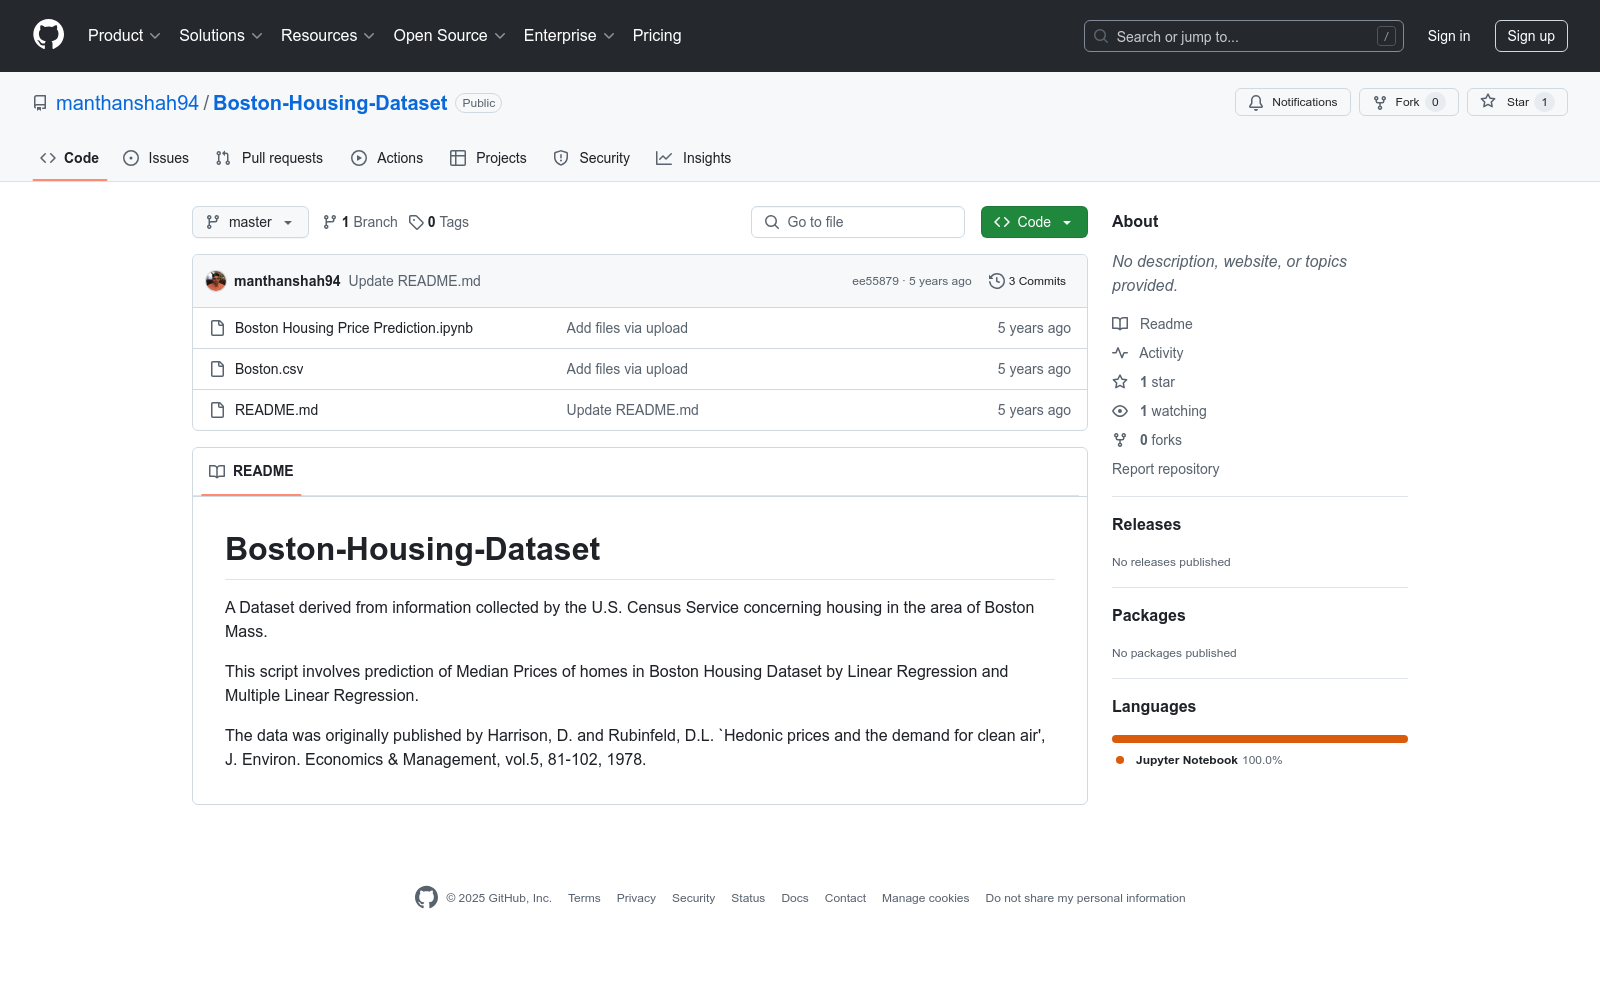Open the Security tab

pos(592,158)
